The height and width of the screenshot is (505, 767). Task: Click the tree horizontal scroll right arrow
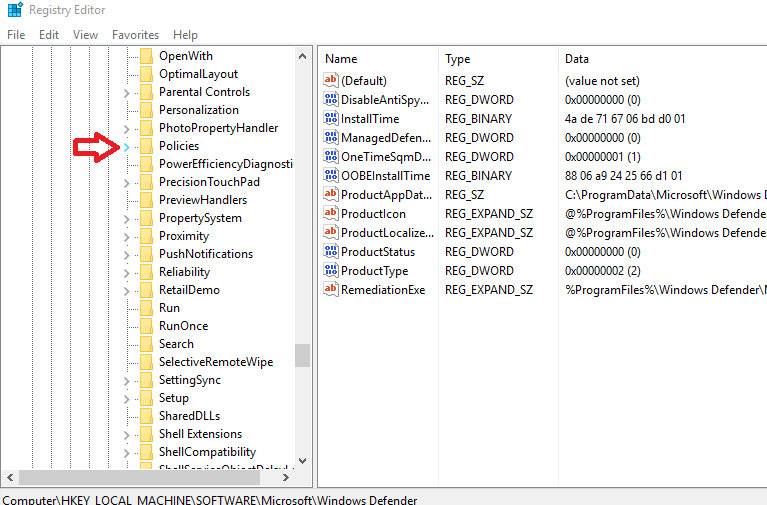[286, 477]
